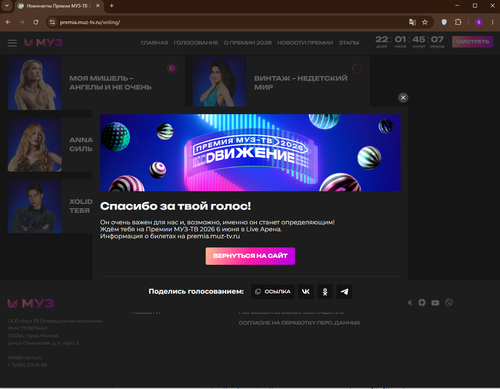Open the Extensions puzzle icon

tap(458, 22)
